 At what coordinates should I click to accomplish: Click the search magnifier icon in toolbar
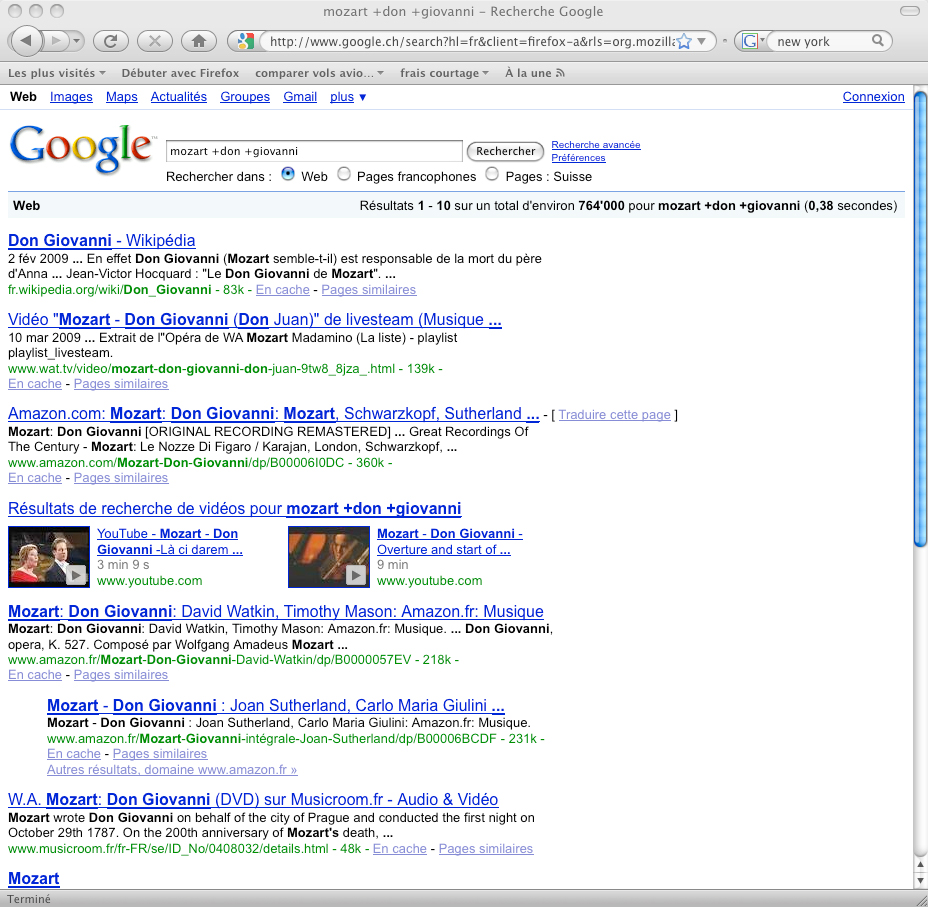tap(878, 40)
